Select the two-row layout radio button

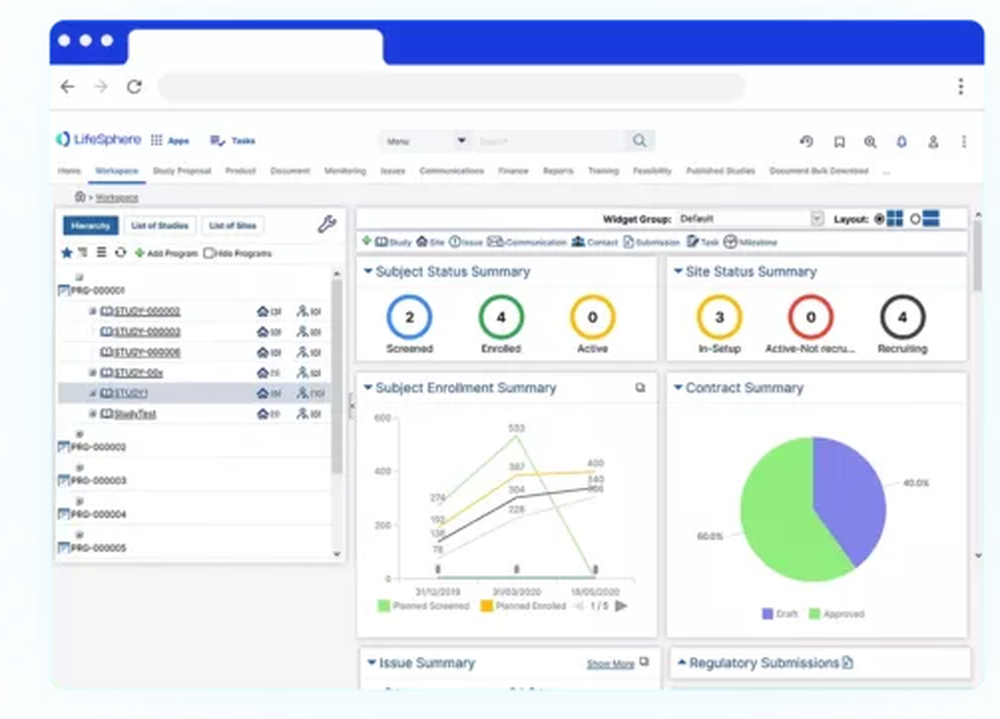[x=915, y=219]
